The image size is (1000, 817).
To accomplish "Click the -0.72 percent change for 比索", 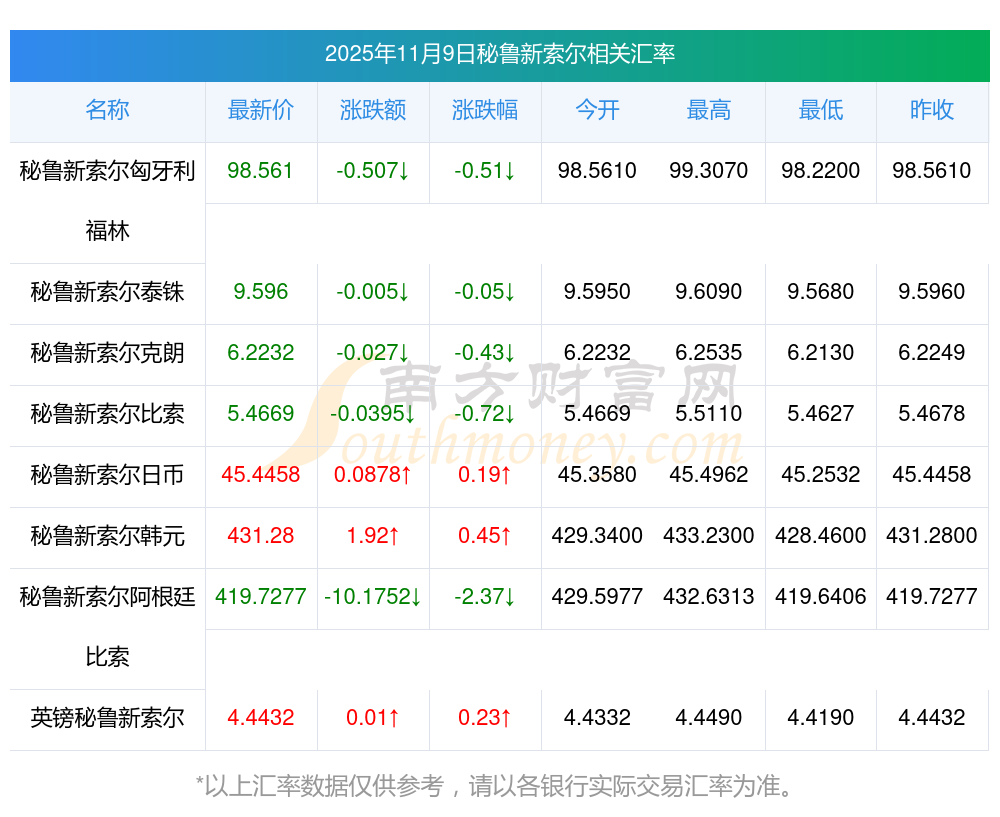I will point(485,414).
